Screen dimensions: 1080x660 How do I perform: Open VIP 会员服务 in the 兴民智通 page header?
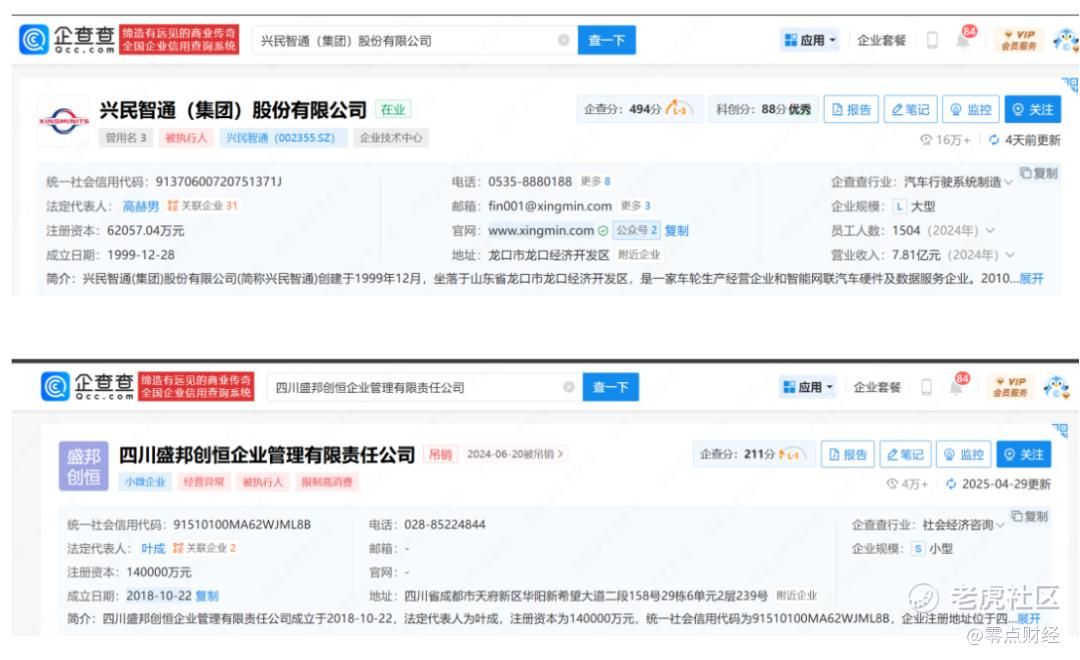[1019, 40]
